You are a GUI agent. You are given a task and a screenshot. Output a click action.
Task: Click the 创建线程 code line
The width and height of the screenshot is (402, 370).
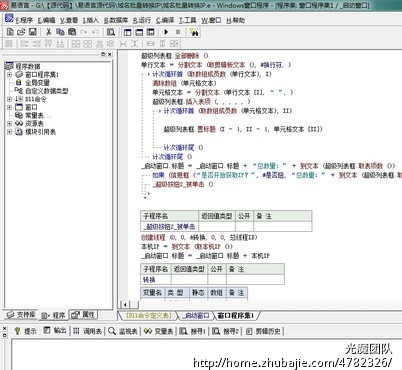coord(199,237)
